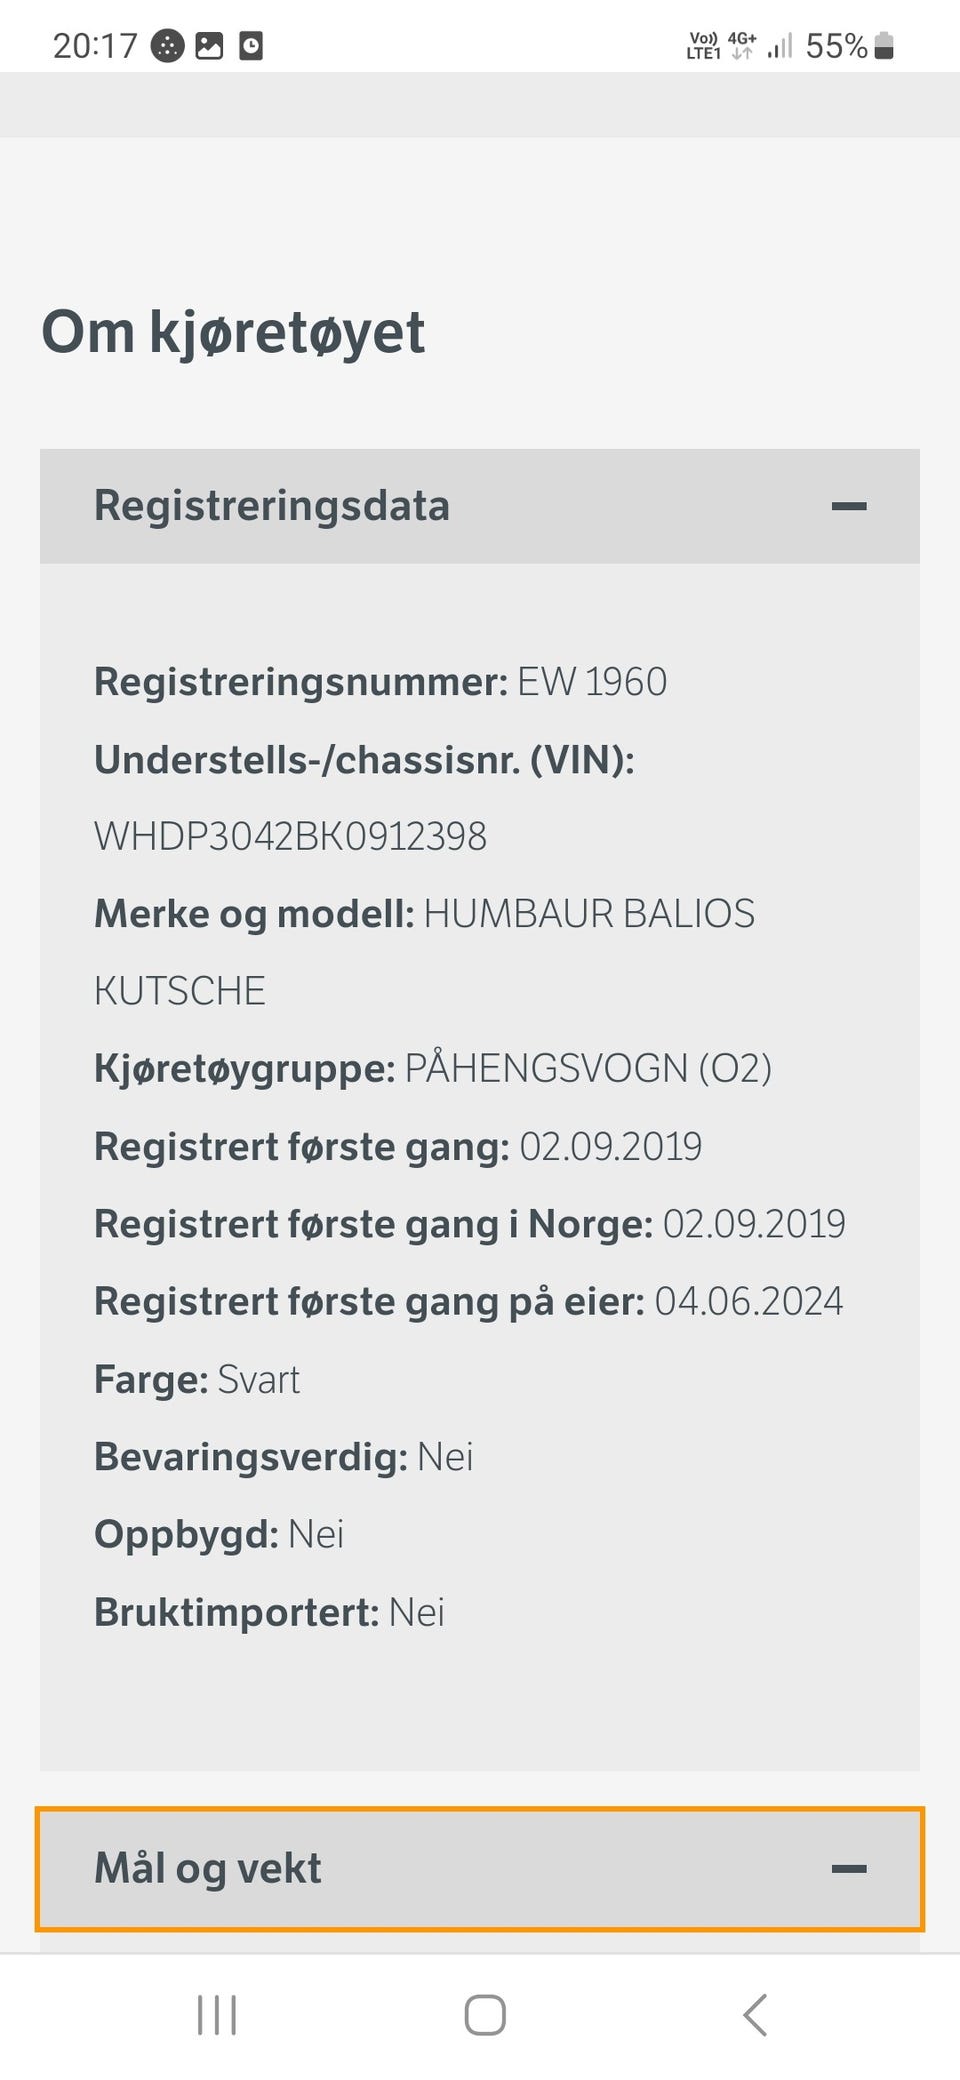Image resolution: width=960 pixels, height=2080 pixels.
Task: Tap the VoLTE call indicator
Action: 703,44
